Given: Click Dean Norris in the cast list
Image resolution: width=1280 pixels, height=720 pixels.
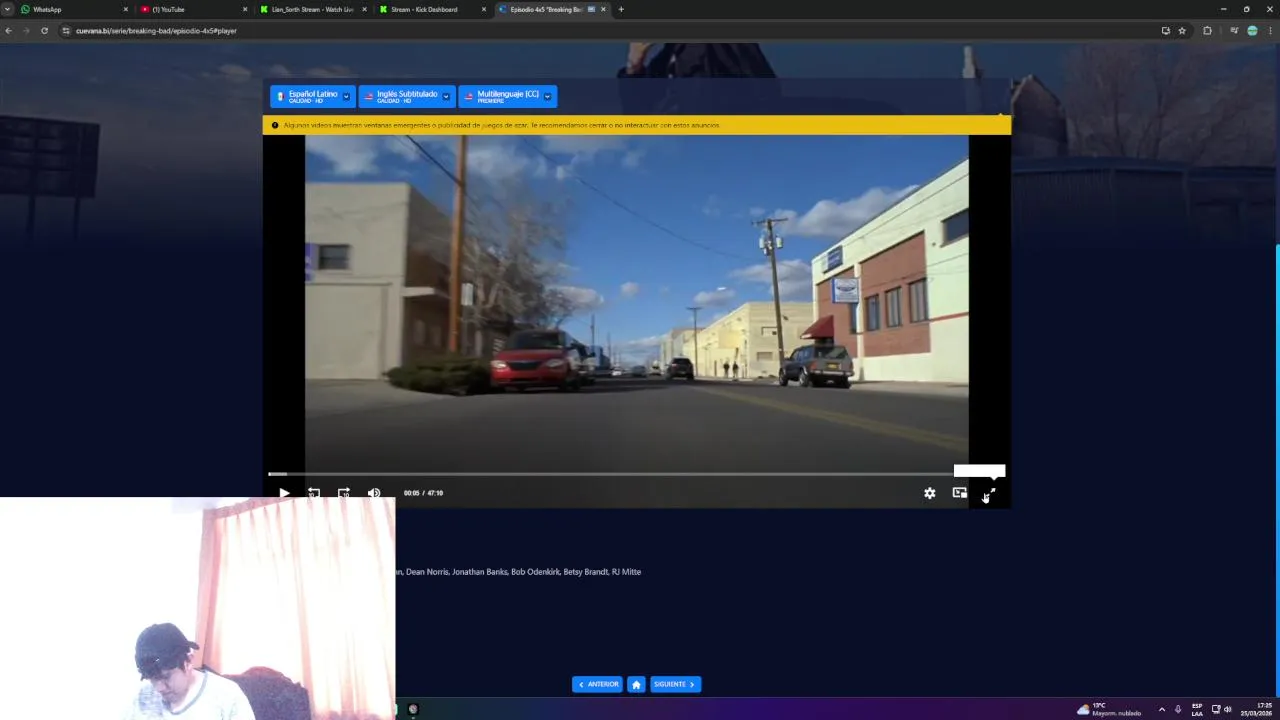Looking at the screenshot, I should [x=427, y=572].
